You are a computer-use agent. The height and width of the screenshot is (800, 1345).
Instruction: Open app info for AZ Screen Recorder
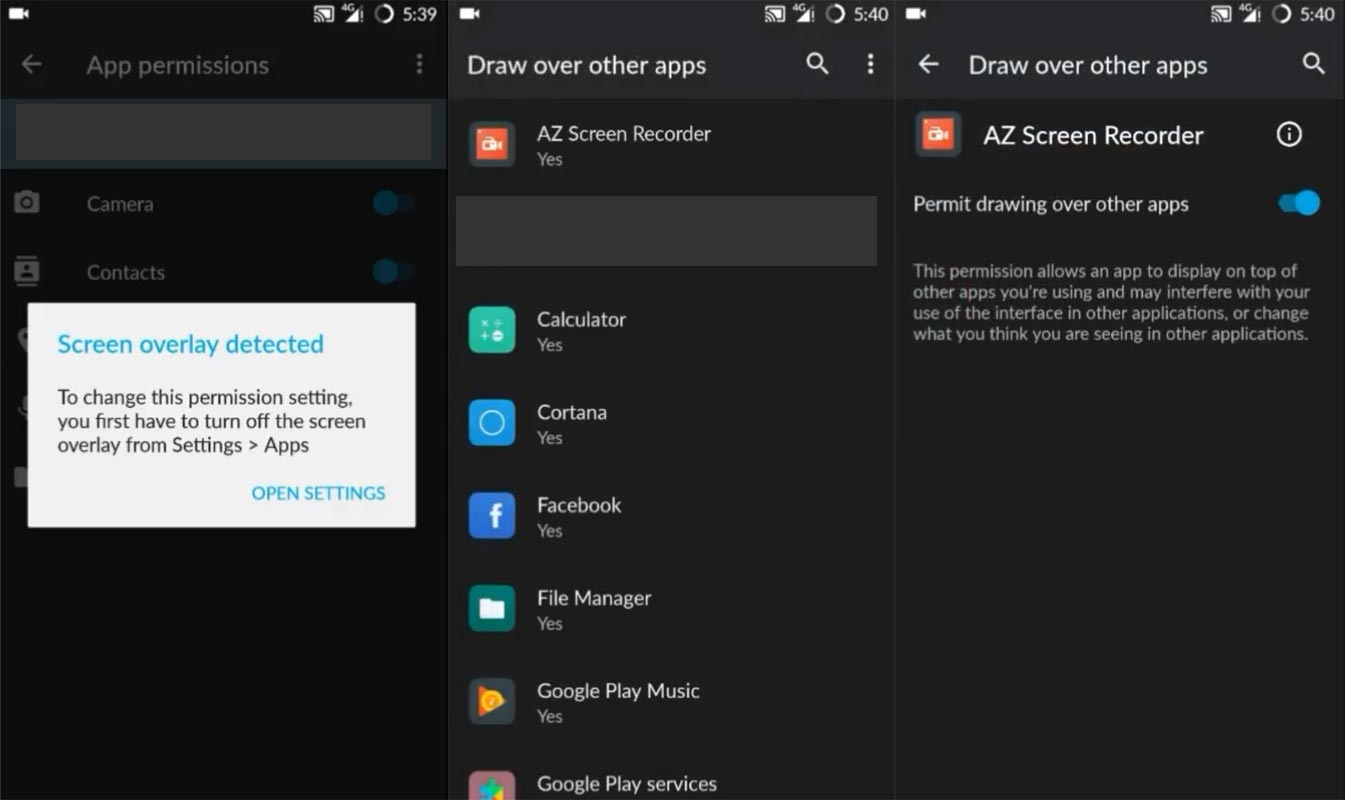pyautogui.click(x=1290, y=134)
